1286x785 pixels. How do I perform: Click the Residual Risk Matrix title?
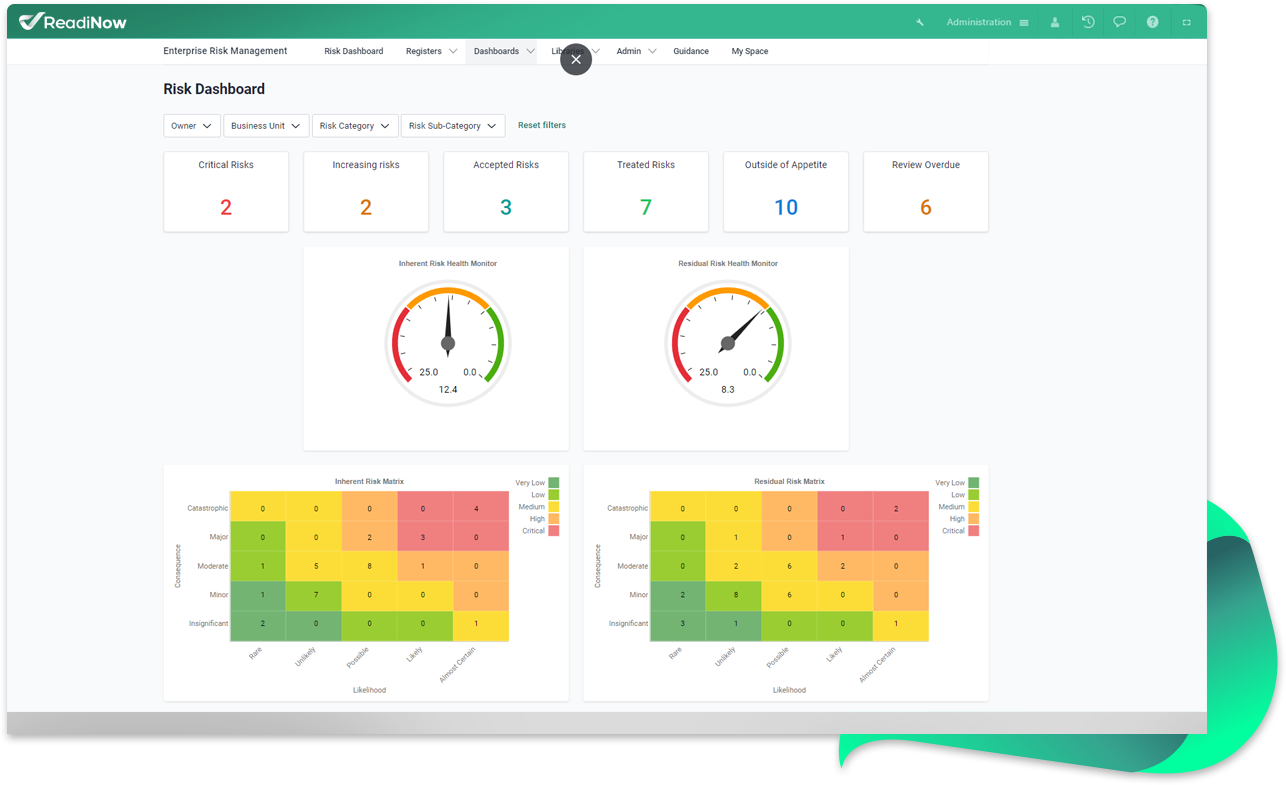point(789,482)
